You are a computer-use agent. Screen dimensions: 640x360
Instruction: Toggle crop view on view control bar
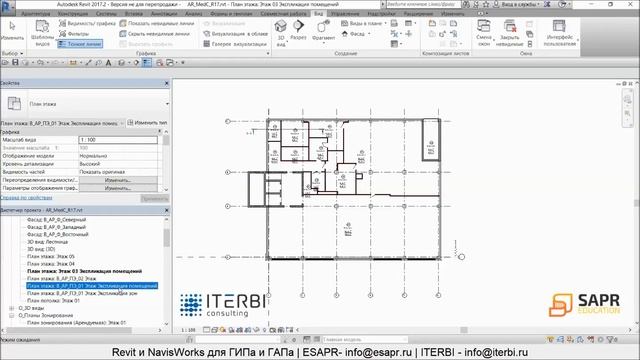(240, 330)
